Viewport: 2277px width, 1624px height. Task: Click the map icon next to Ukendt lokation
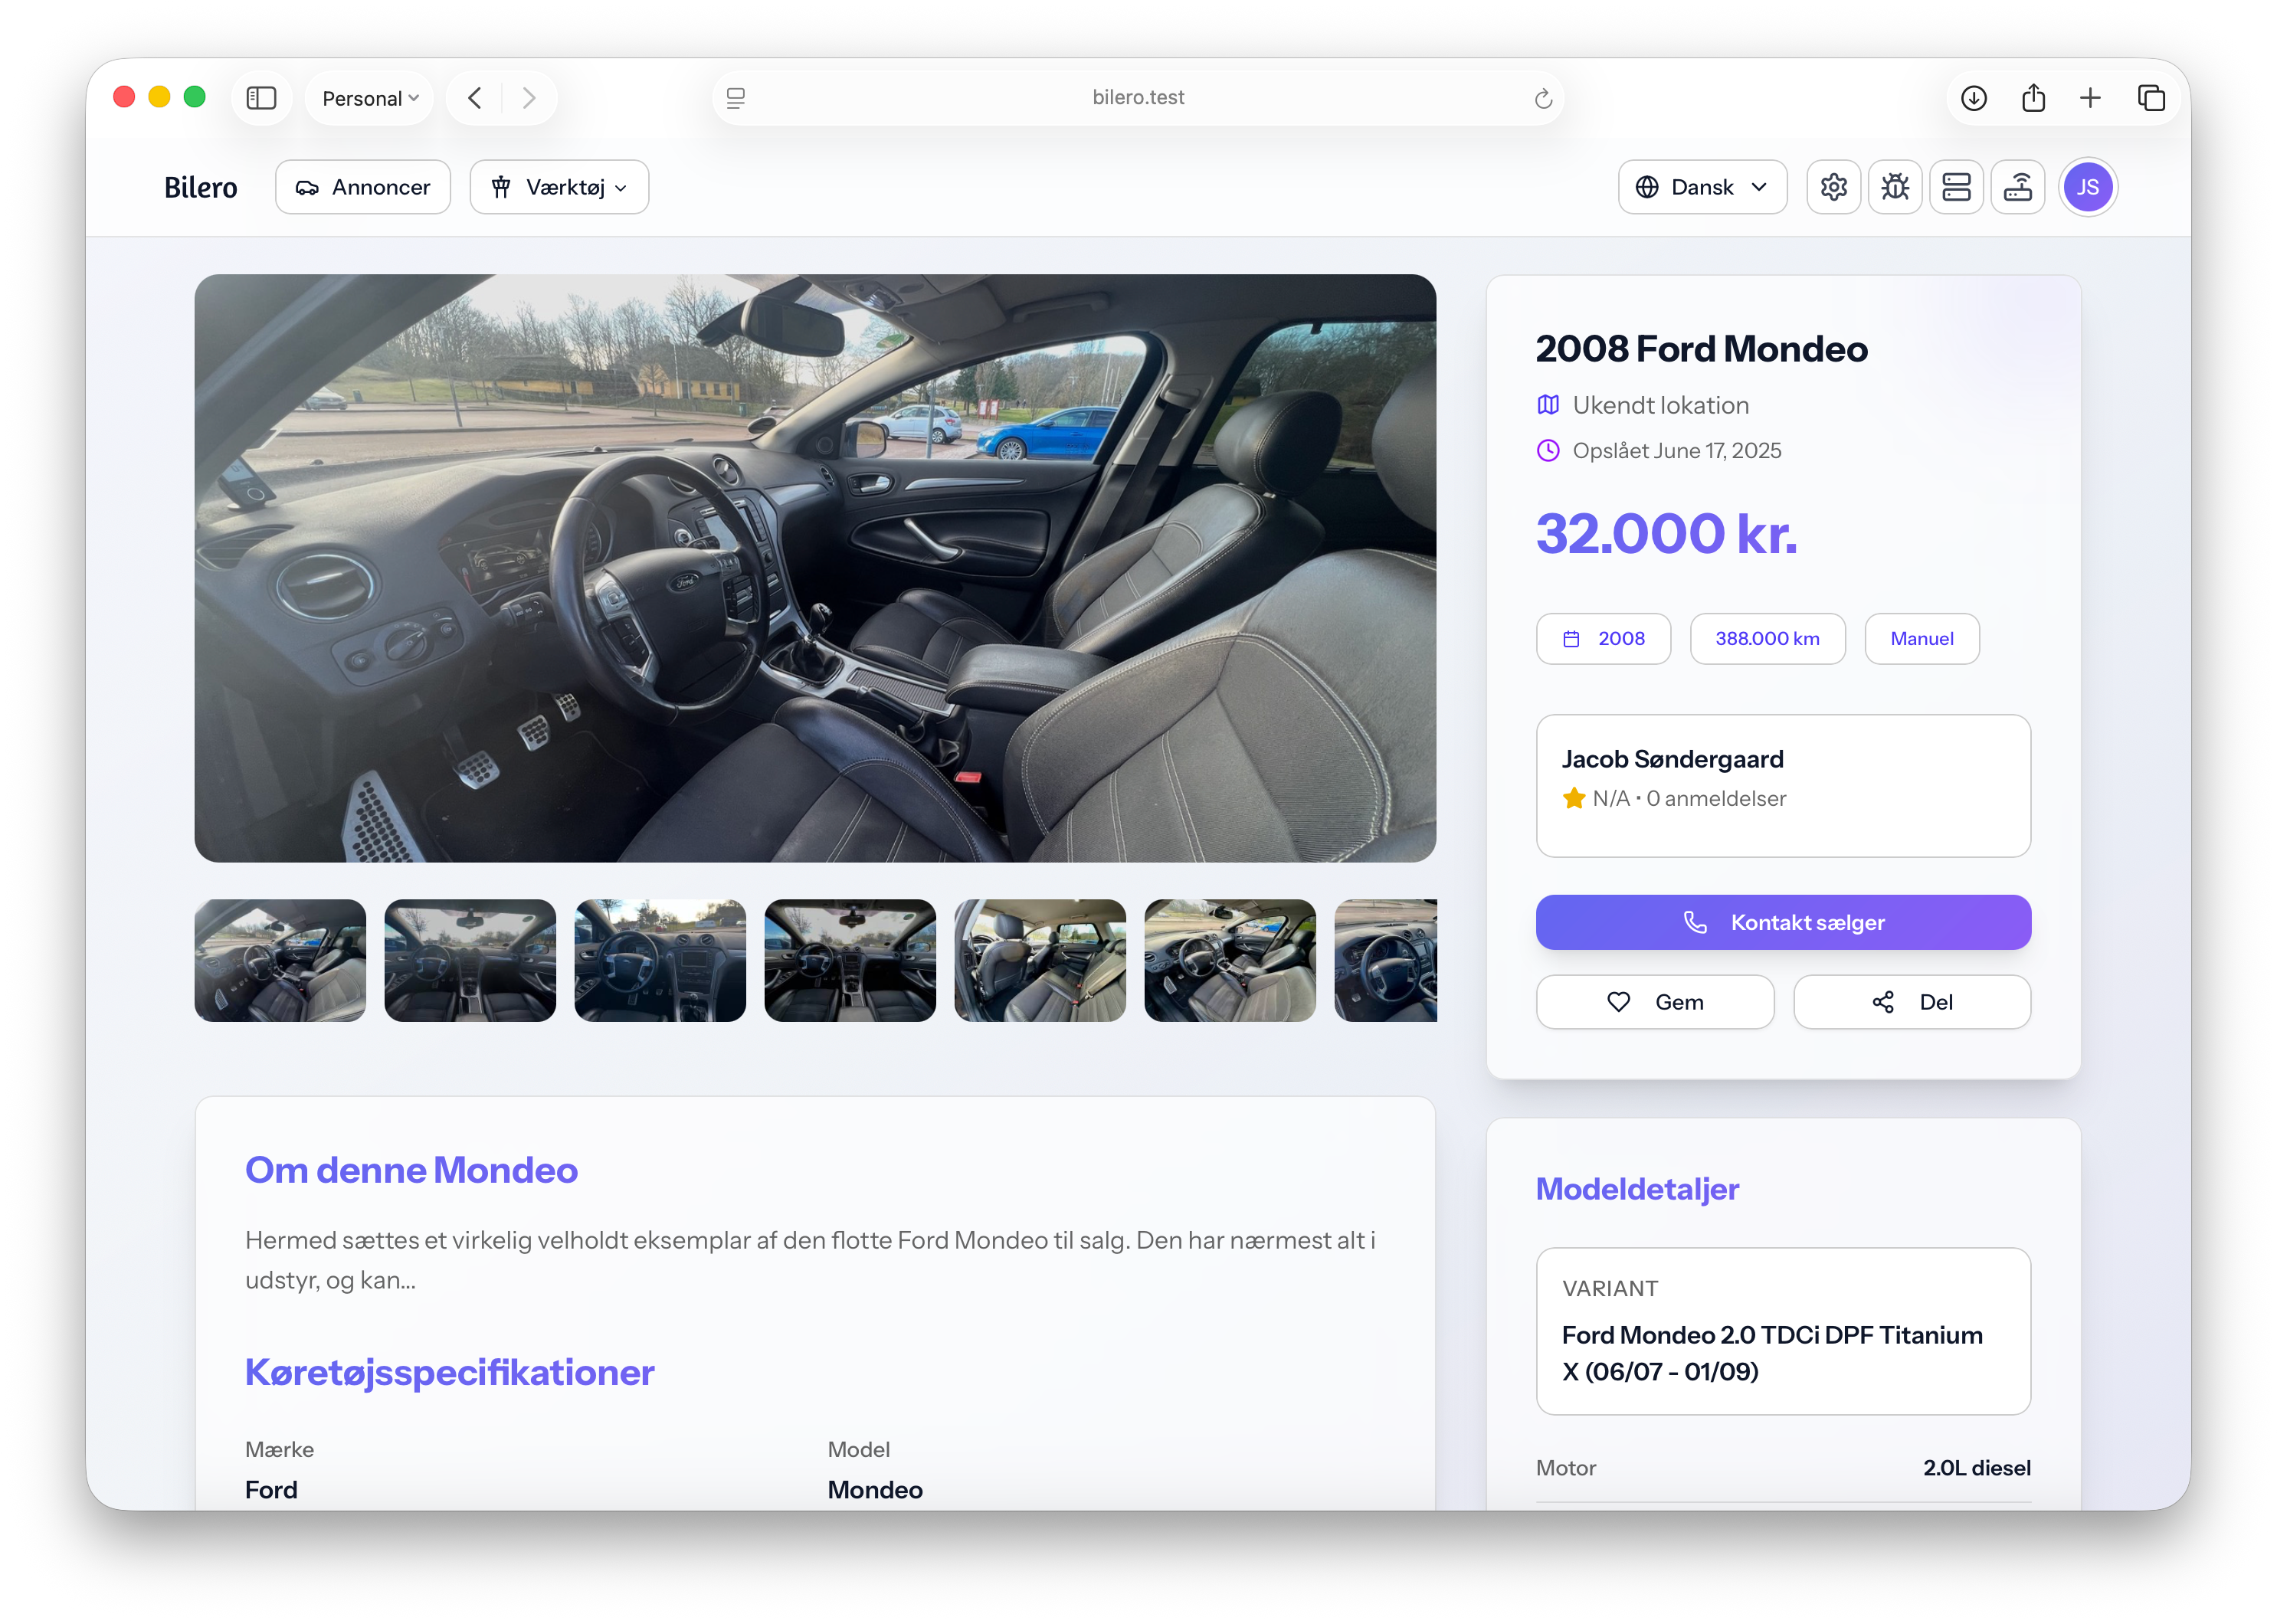click(x=1548, y=405)
